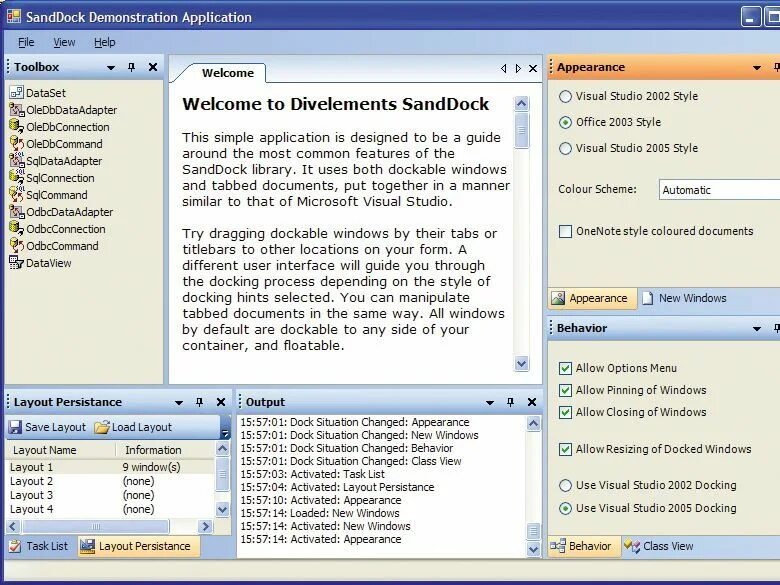Viewport: 780px width, 585px height.
Task: Close the Toolbox panel
Action: point(153,67)
